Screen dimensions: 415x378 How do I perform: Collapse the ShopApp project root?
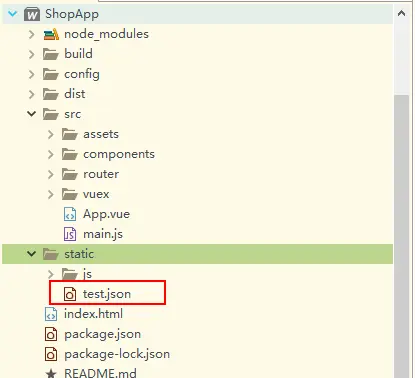click(13, 14)
